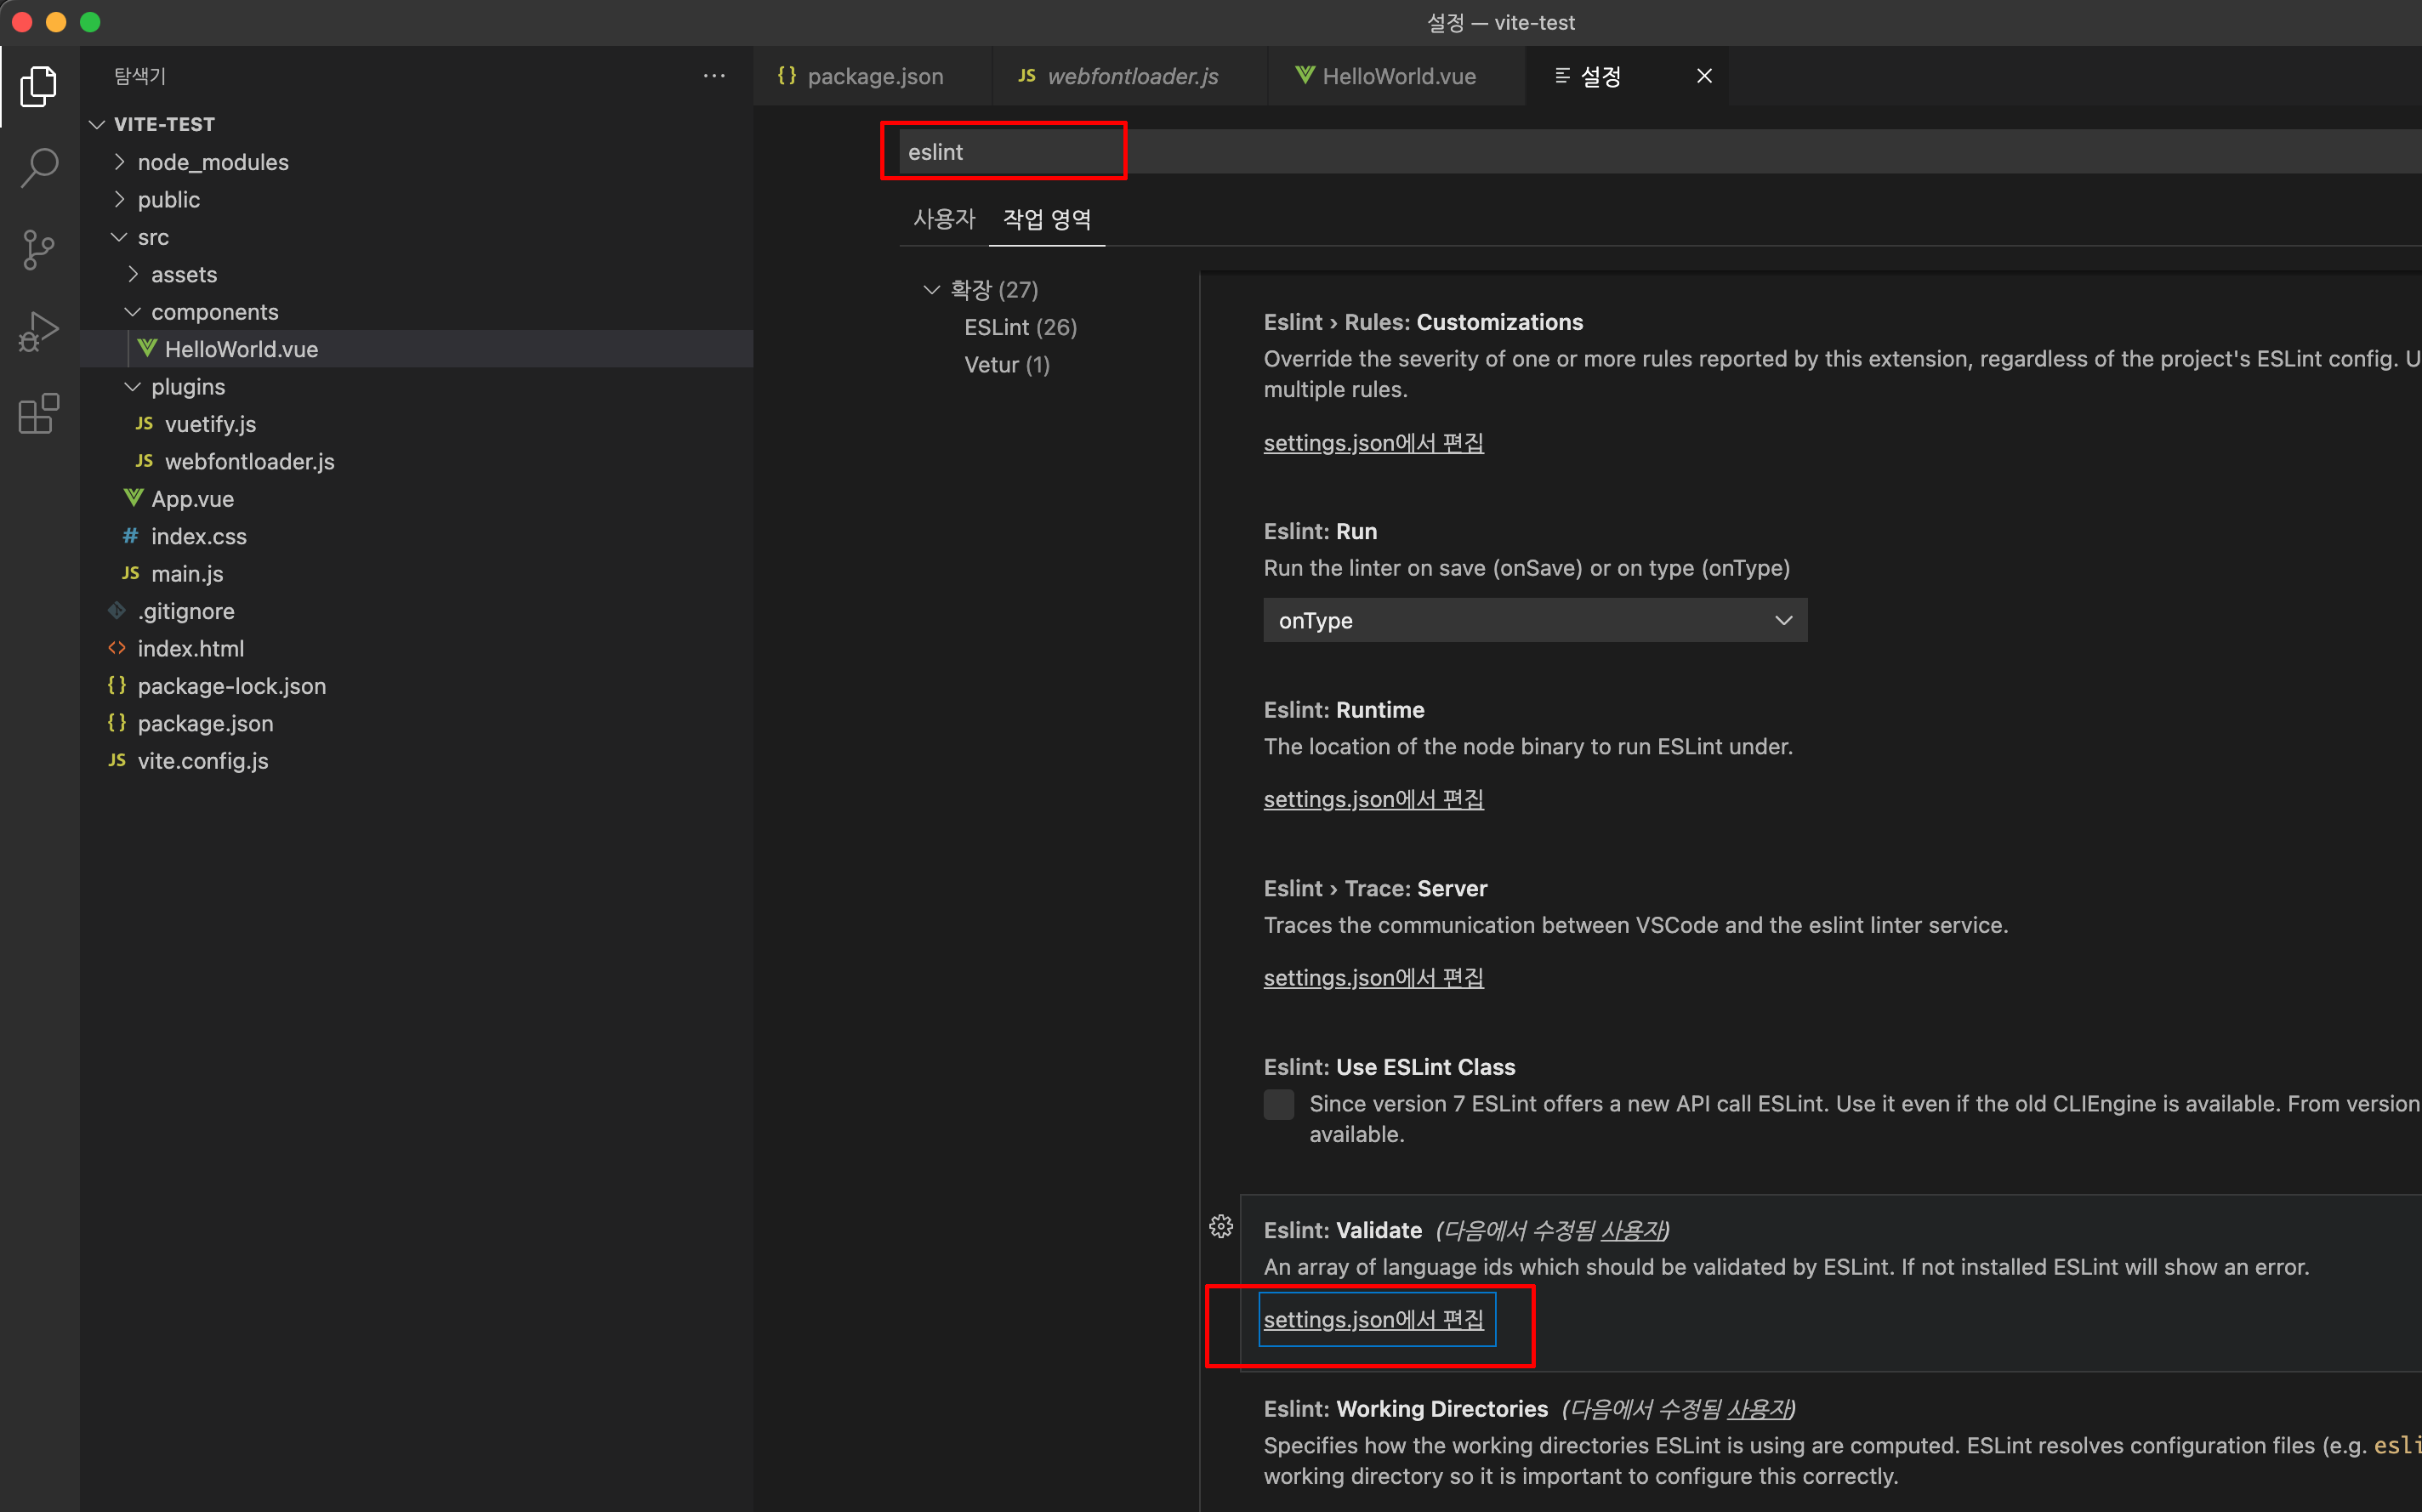Collapse the plugins folder

tap(187, 387)
